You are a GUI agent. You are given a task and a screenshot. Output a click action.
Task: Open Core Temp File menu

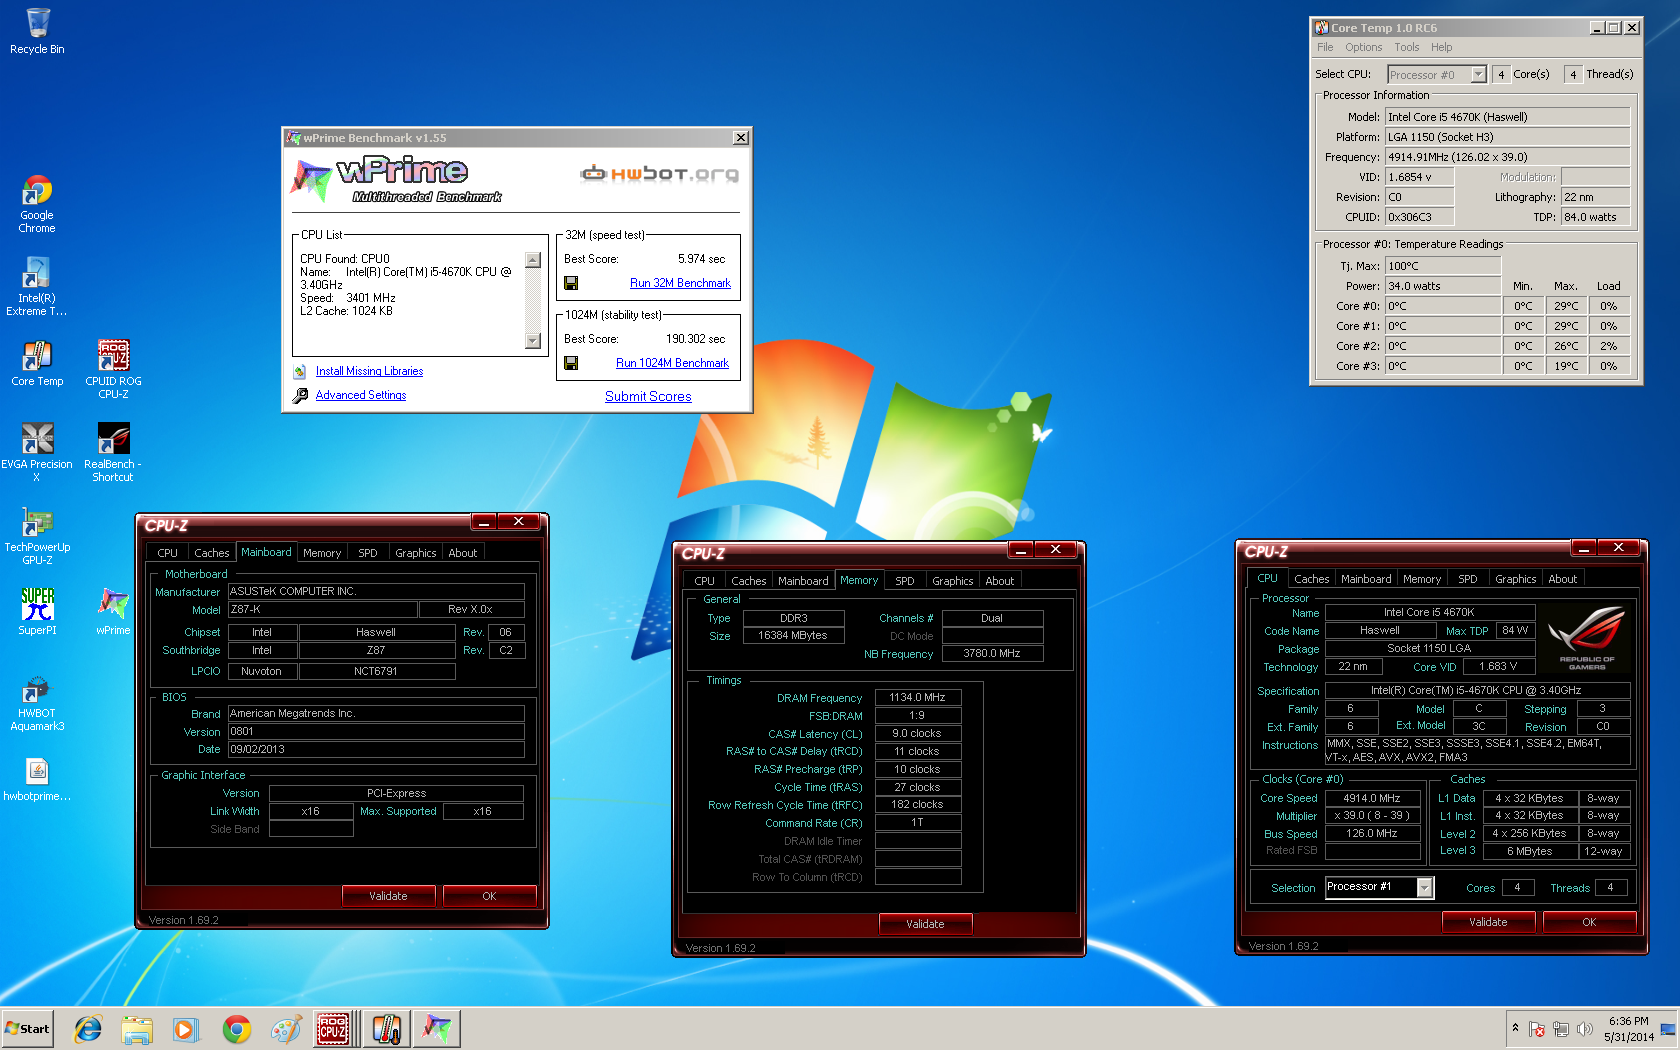point(1325,47)
